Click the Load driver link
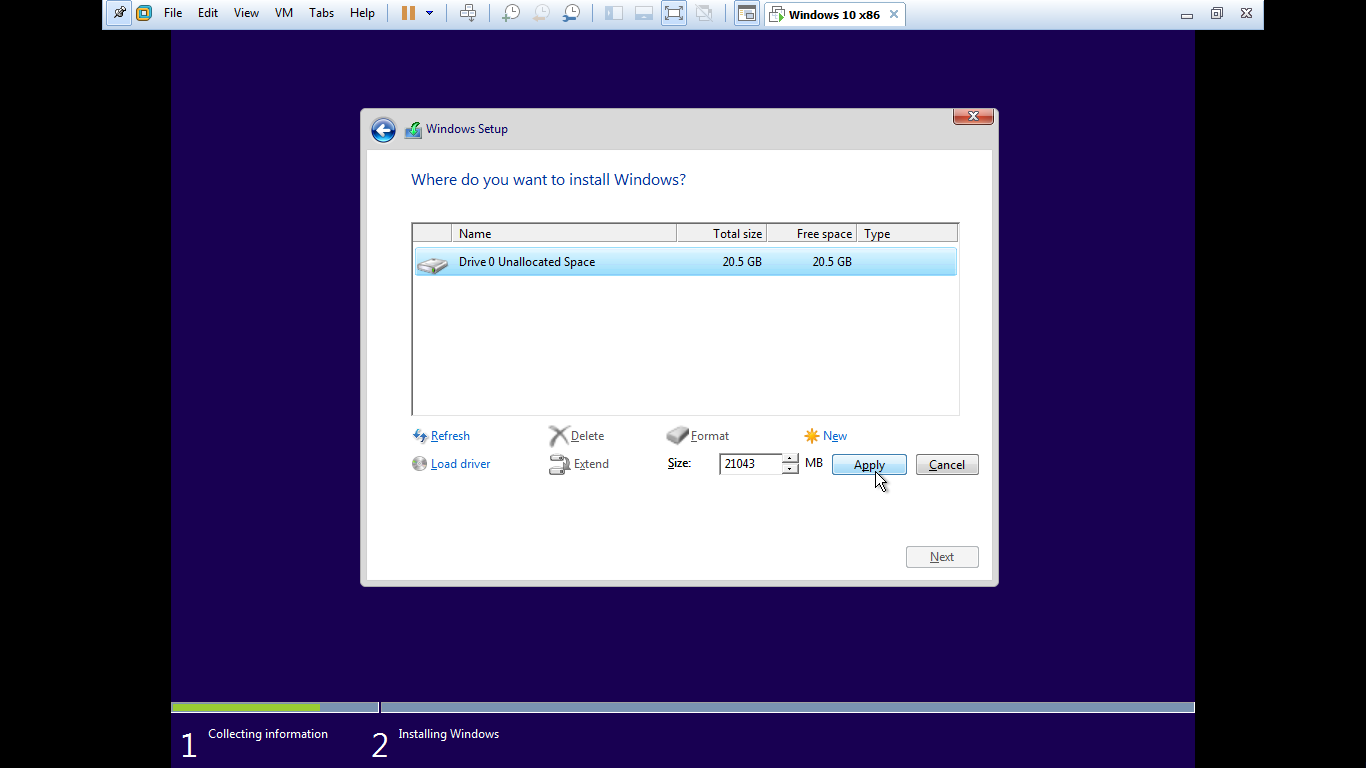Image resolution: width=1366 pixels, height=768 pixels. pyautogui.click(x=460, y=464)
